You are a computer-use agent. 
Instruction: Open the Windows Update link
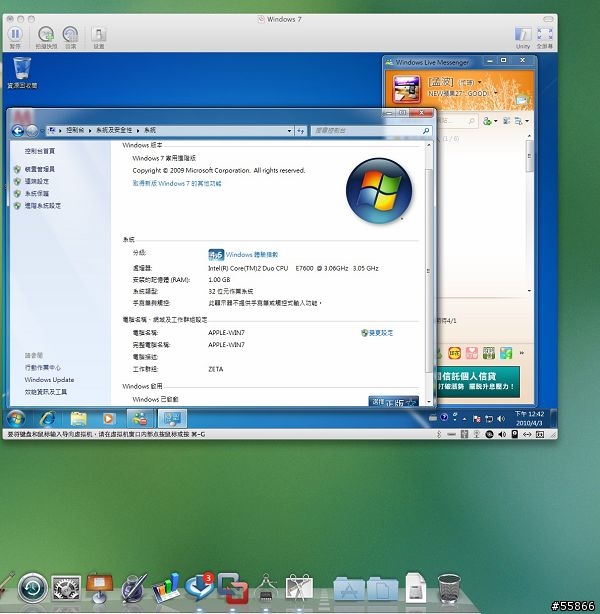coord(49,379)
